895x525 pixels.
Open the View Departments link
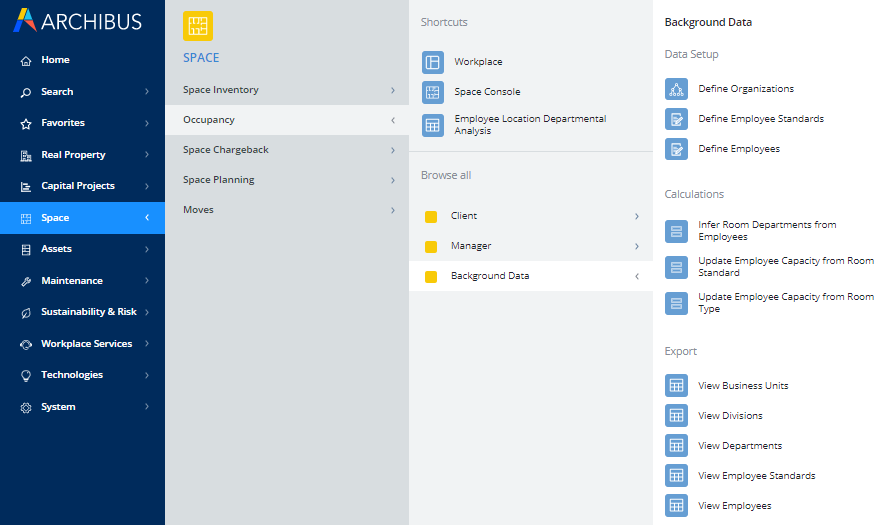[x=740, y=446]
